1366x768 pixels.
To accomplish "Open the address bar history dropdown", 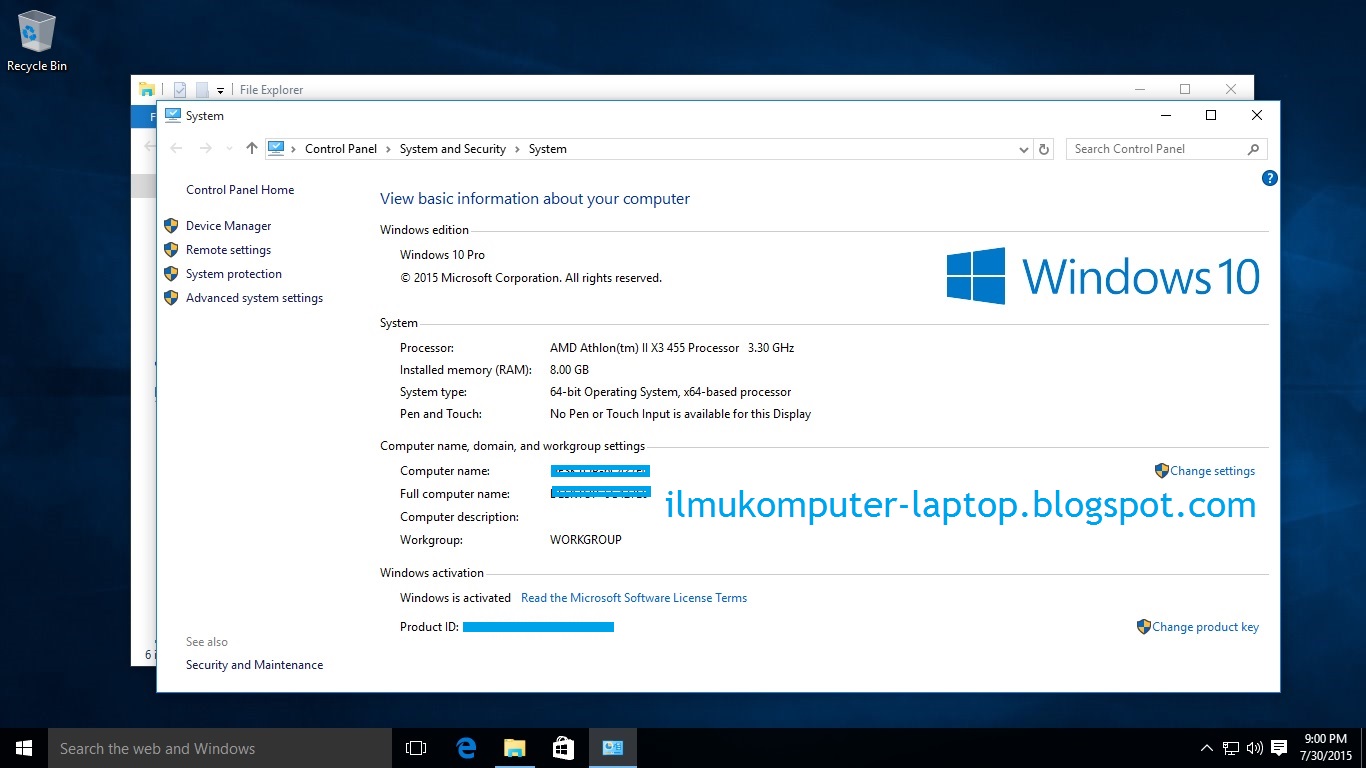I will [1024, 149].
